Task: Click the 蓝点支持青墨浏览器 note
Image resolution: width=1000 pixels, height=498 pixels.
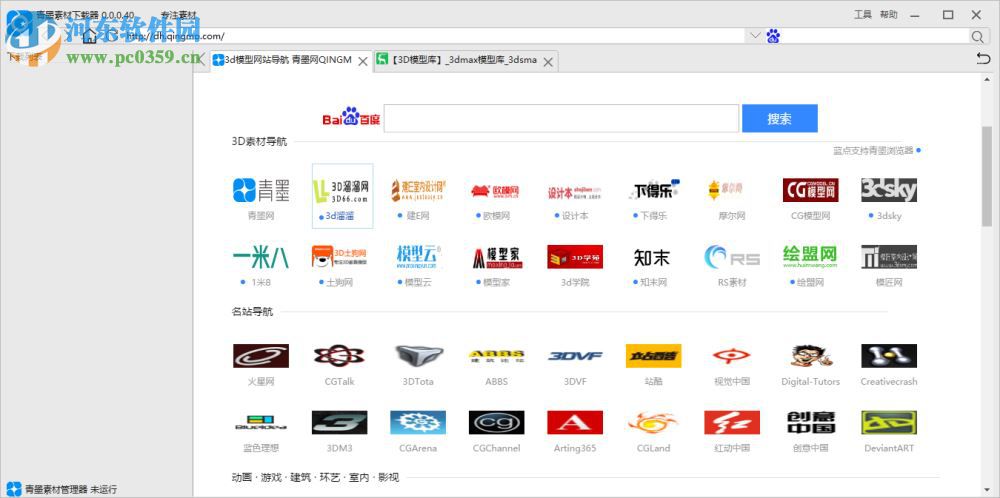Action: point(873,150)
